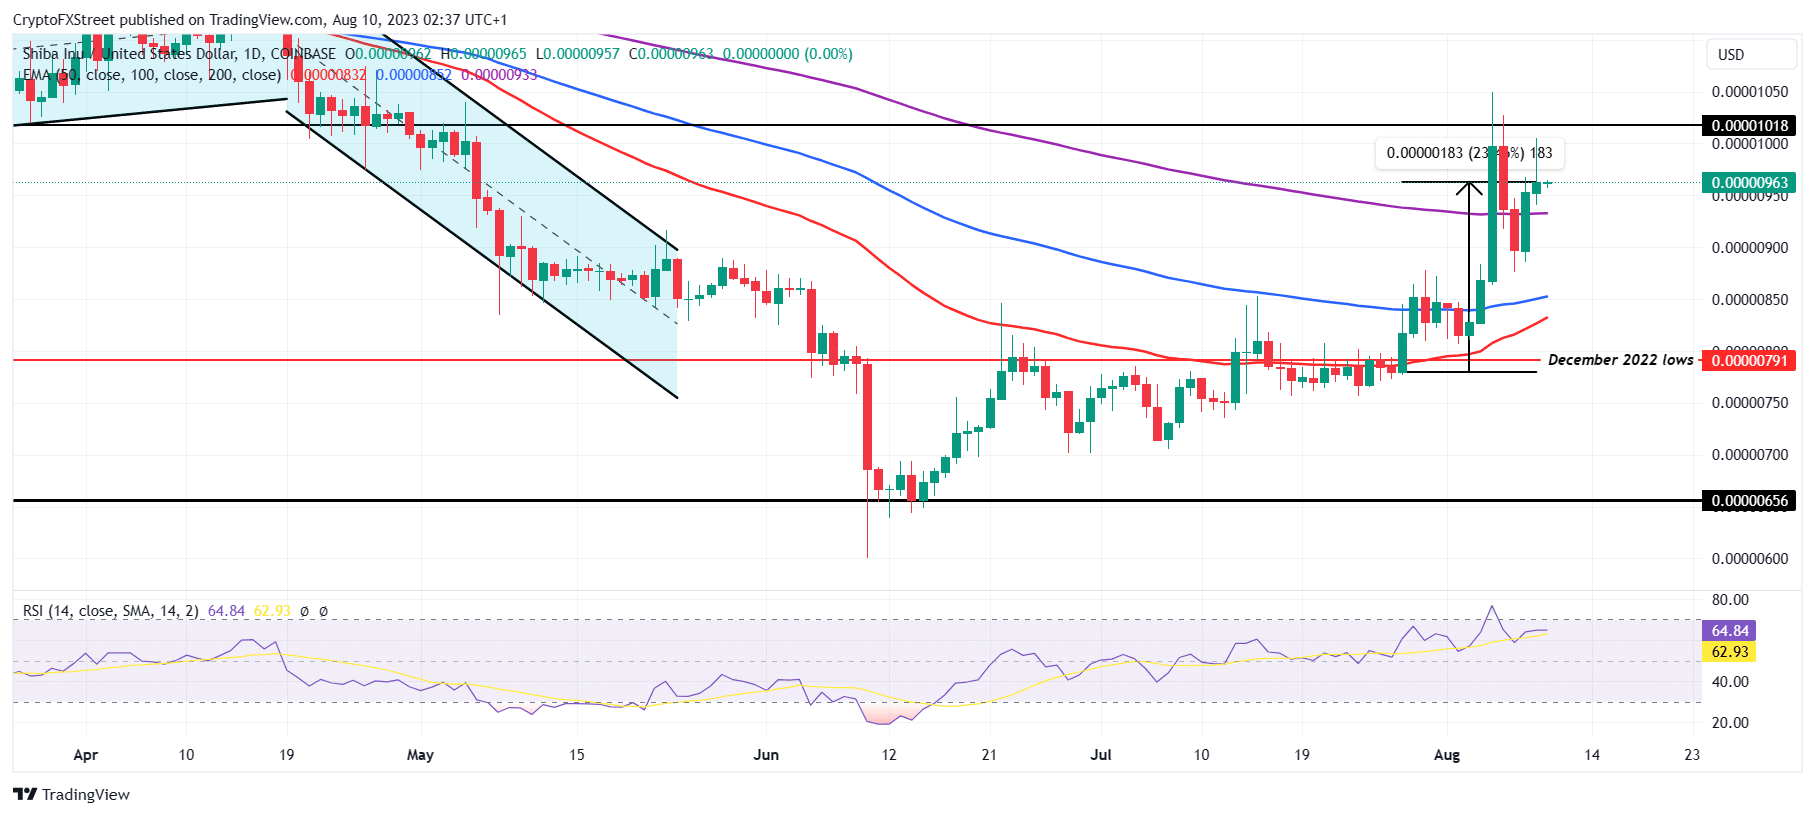Screen dimensions: 1815x816
Task: Click the 0.00000850 price axis label
Action: pos(1749,300)
